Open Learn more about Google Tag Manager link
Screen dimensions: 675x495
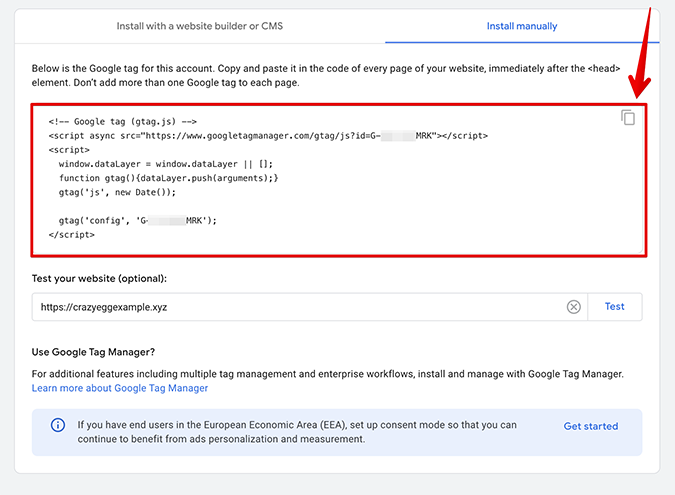pyautogui.click(x=120, y=388)
